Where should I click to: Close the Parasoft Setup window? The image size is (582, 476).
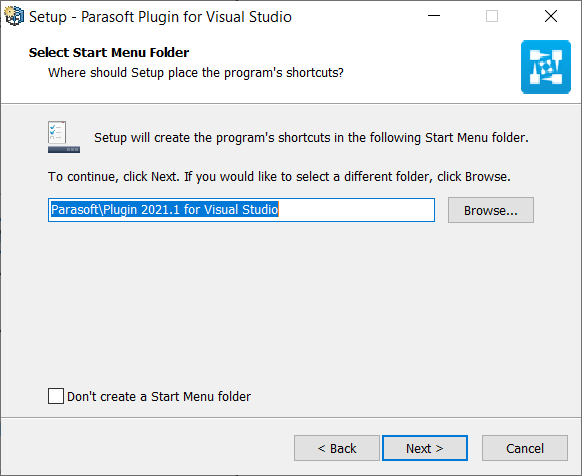pos(551,16)
